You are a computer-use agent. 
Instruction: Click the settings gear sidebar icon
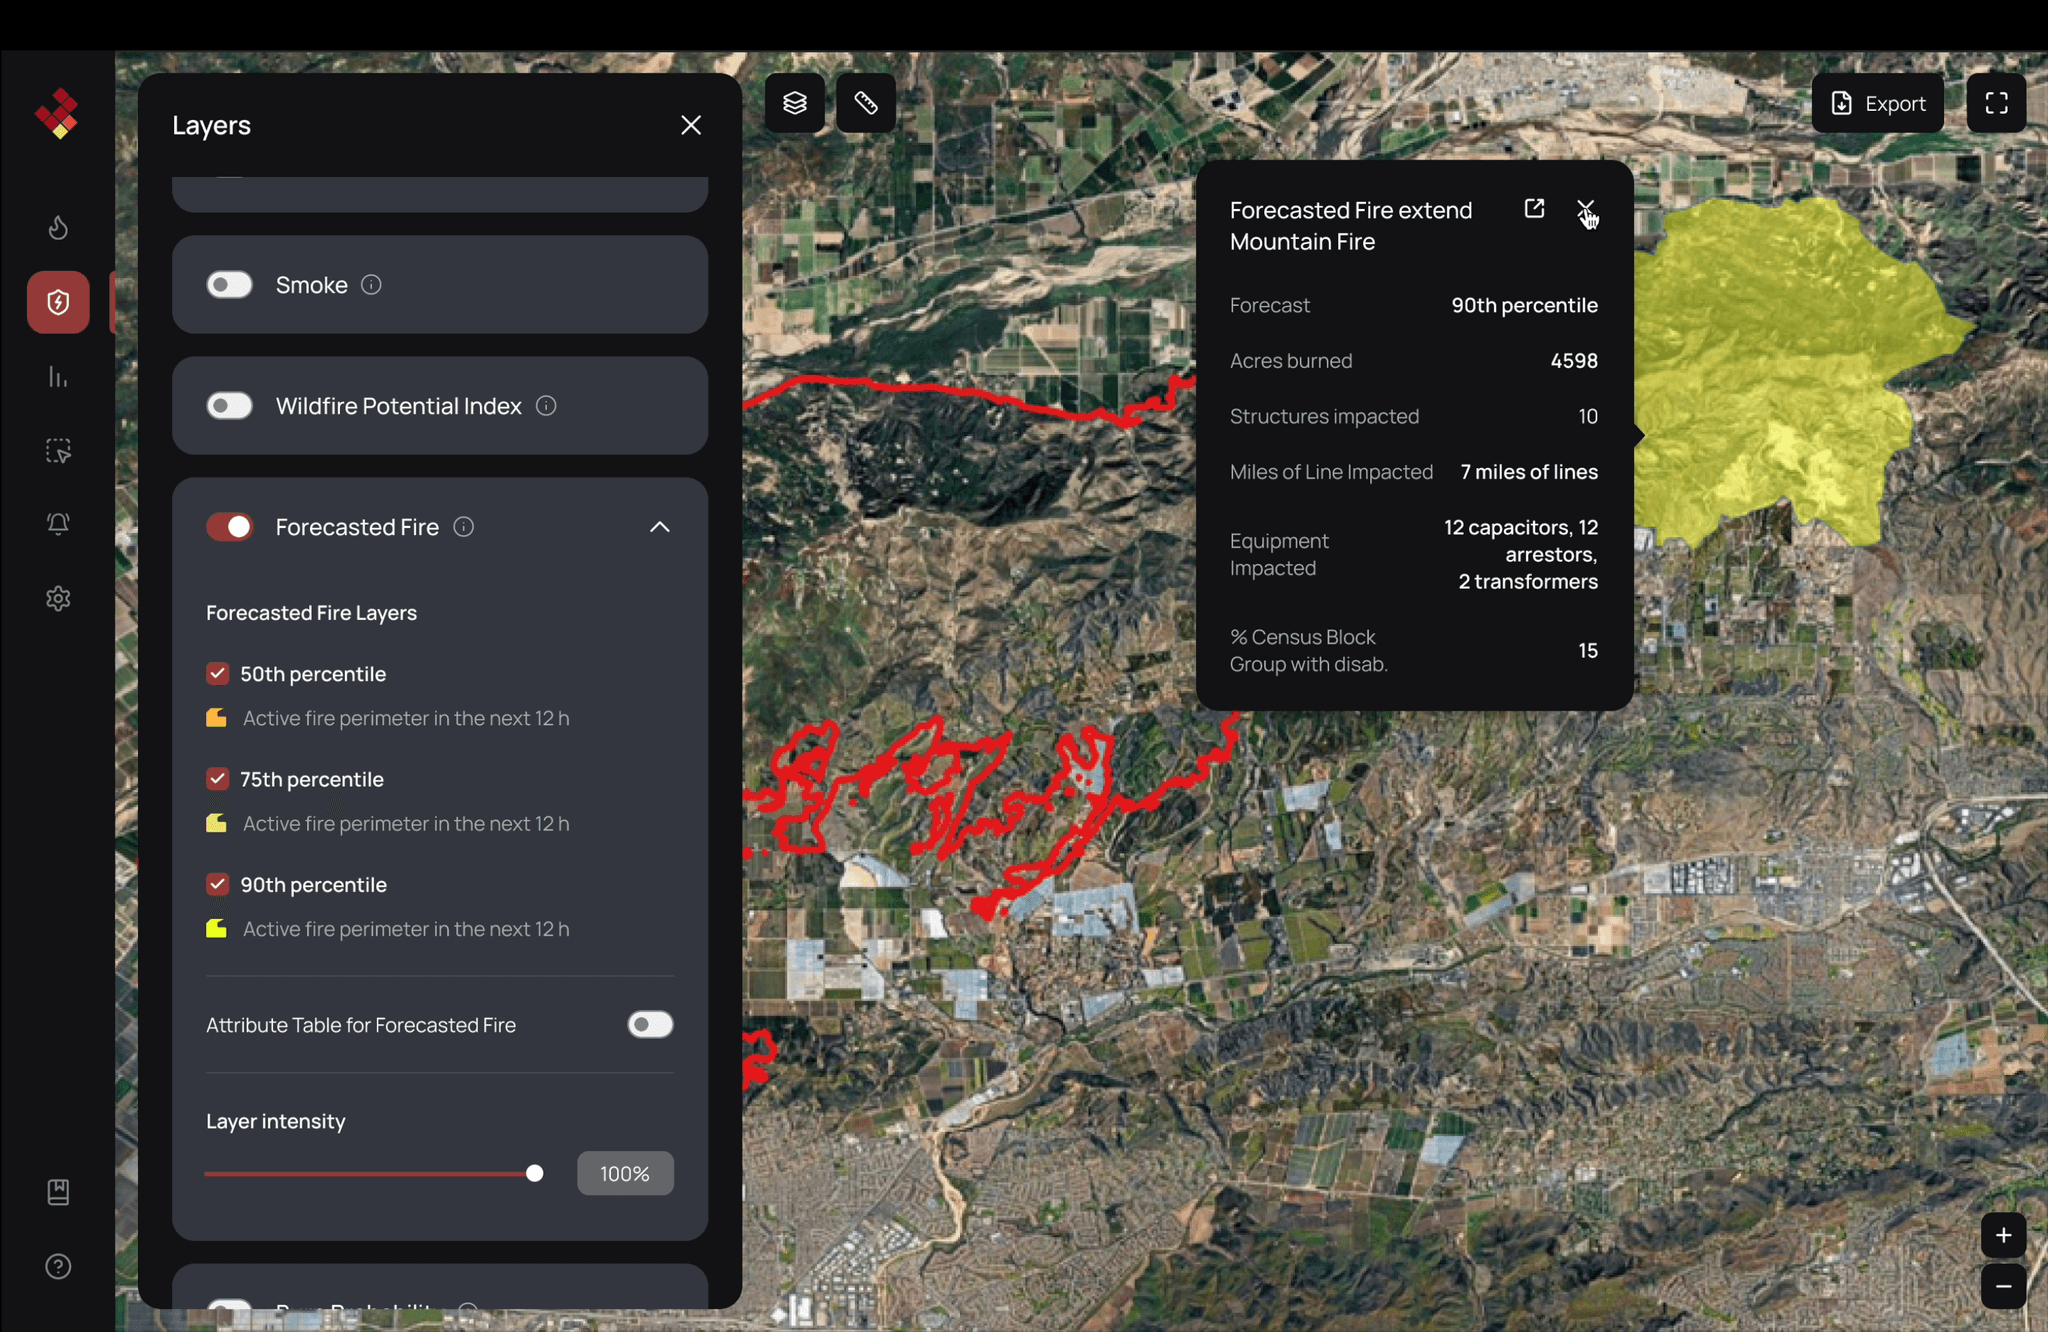pos(57,599)
